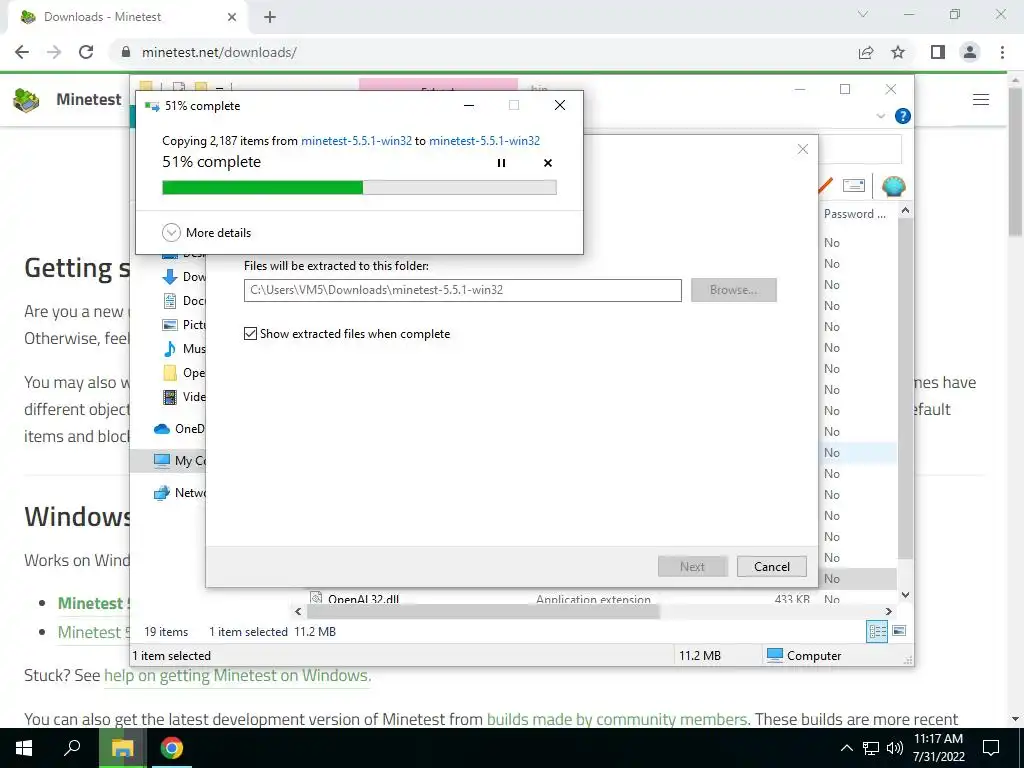This screenshot has width=1024, height=768.
Task: Open Chrome tab search chevron
Action: 863,14
